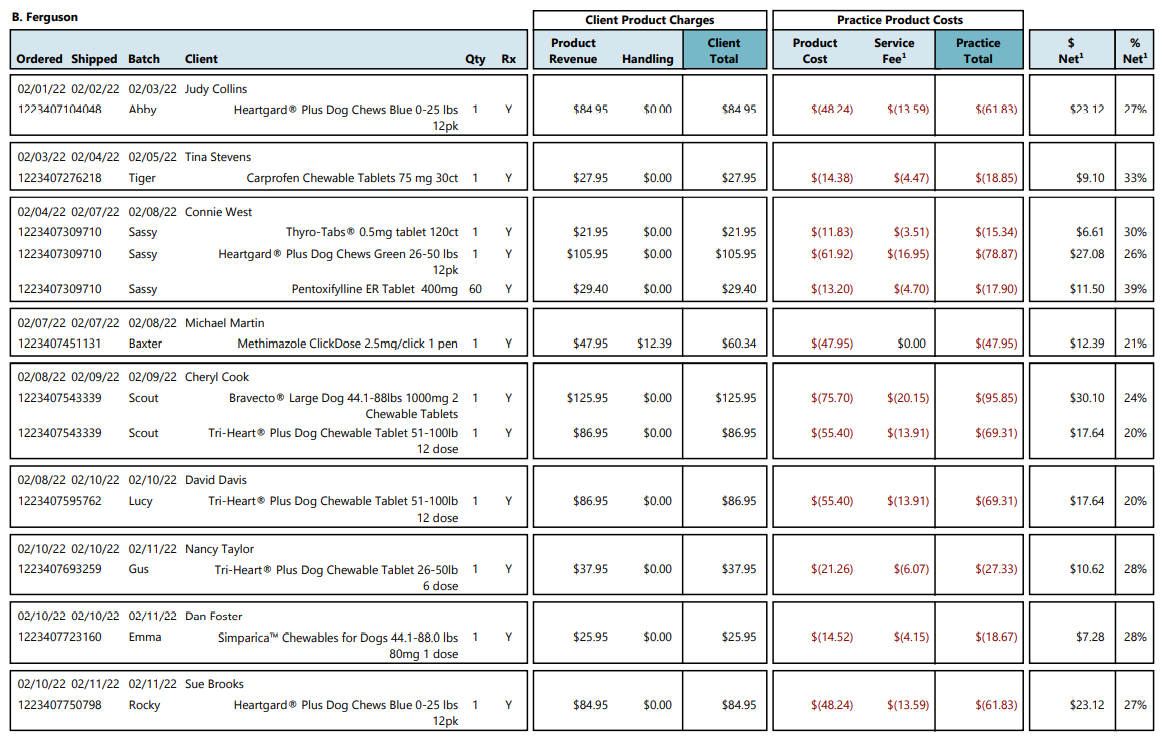The width and height of the screenshot is (1163, 739).
Task: Click client name Dan Foster
Action: click(214, 617)
